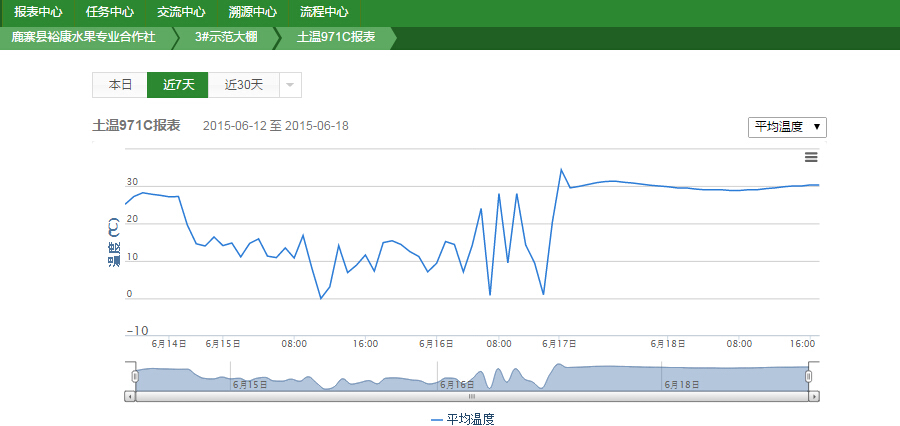Image resolution: width=900 pixels, height=426 pixels.
Task: Click the 土温971C报表 breadcrumb
Action: click(336, 37)
